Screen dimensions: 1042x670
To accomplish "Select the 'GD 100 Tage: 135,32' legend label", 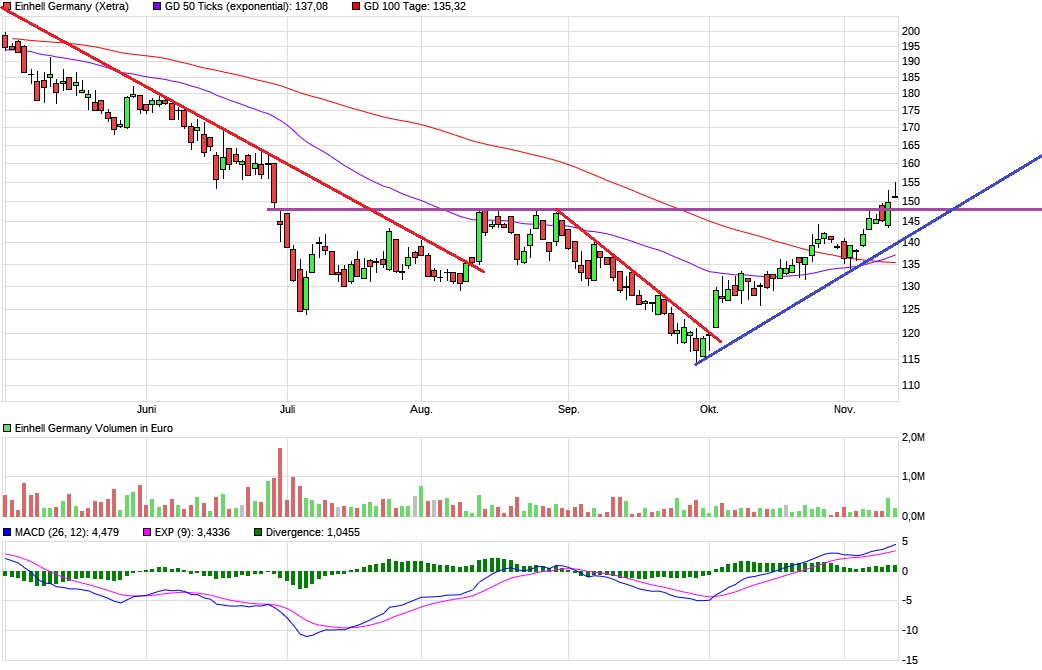I will click(415, 6).
